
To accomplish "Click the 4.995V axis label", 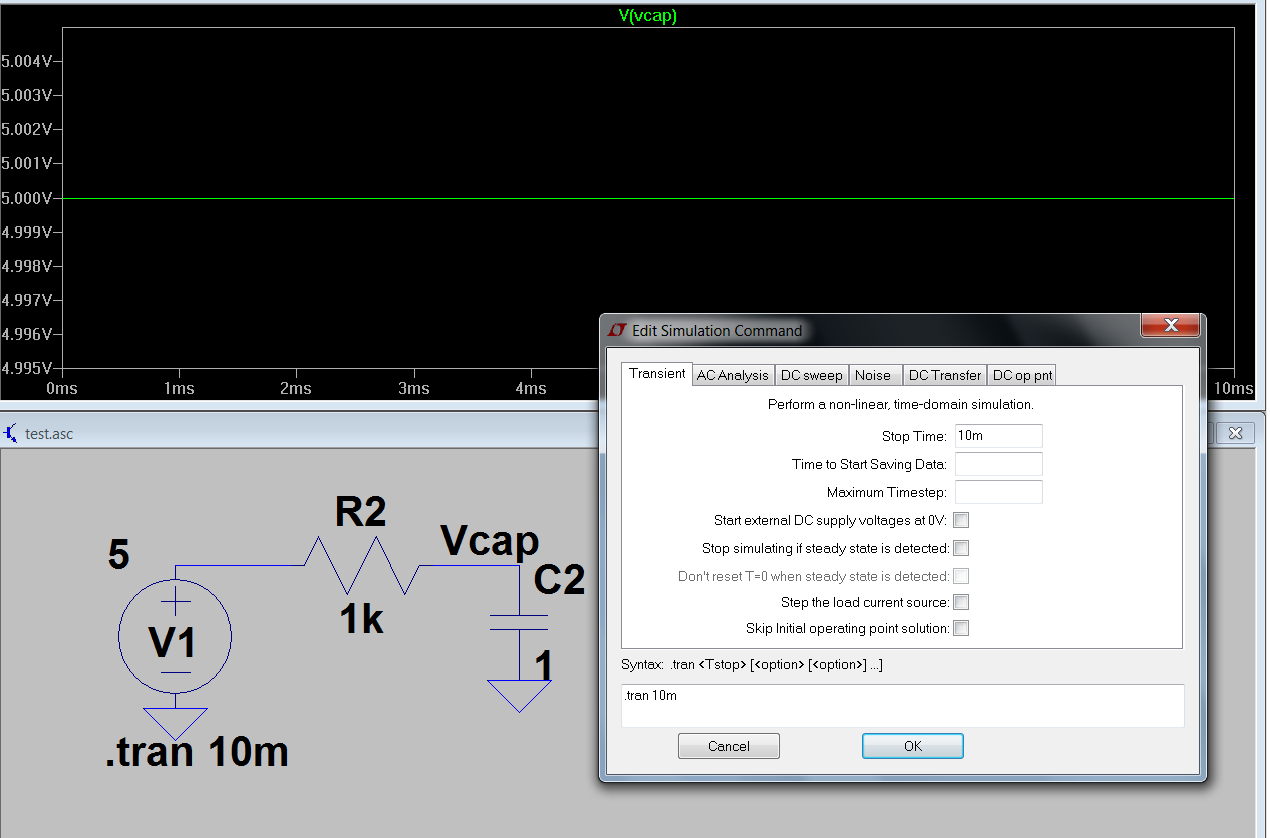I will coord(25,368).
